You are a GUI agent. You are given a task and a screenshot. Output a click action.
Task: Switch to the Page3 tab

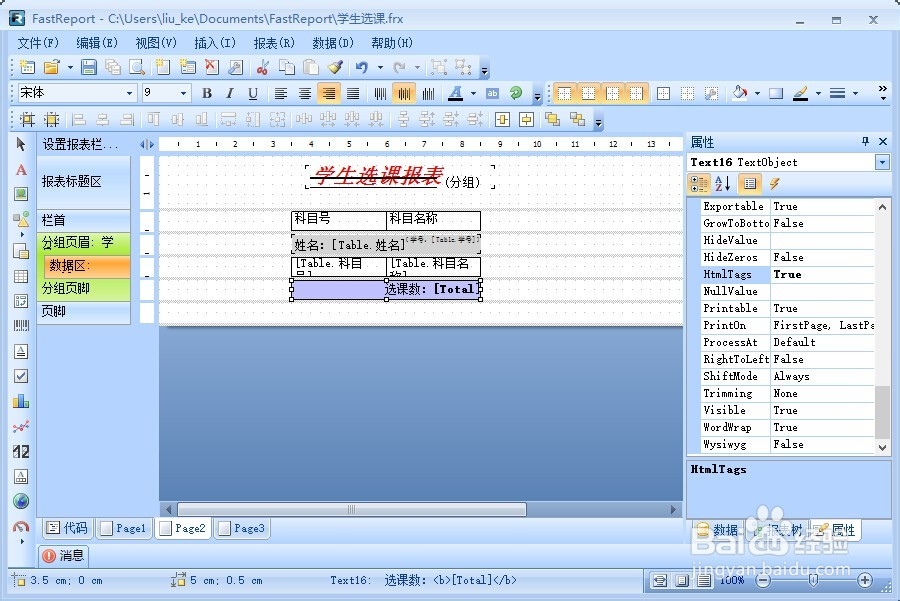tap(242, 528)
